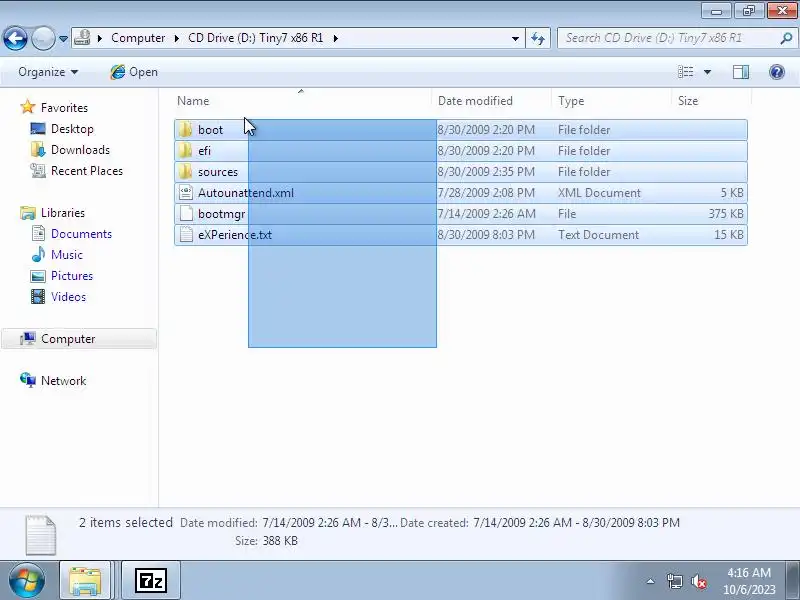Select Libraries in the navigation pane

(x=63, y=212)
